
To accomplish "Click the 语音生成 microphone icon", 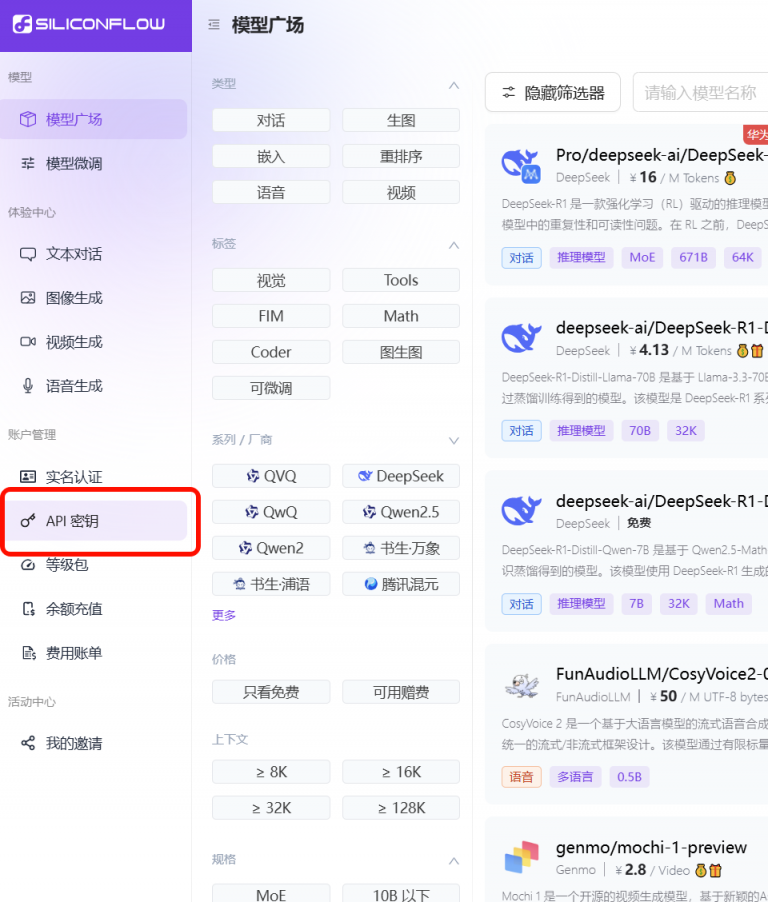I will pos(28,385).
